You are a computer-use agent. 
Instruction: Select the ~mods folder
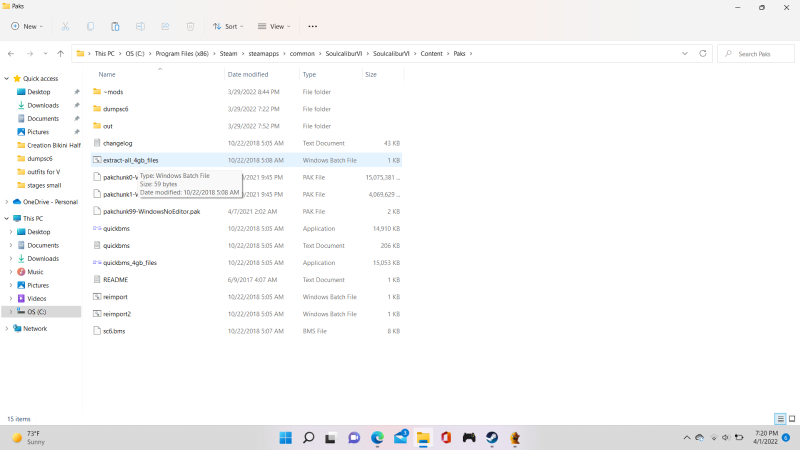[113, 92]
